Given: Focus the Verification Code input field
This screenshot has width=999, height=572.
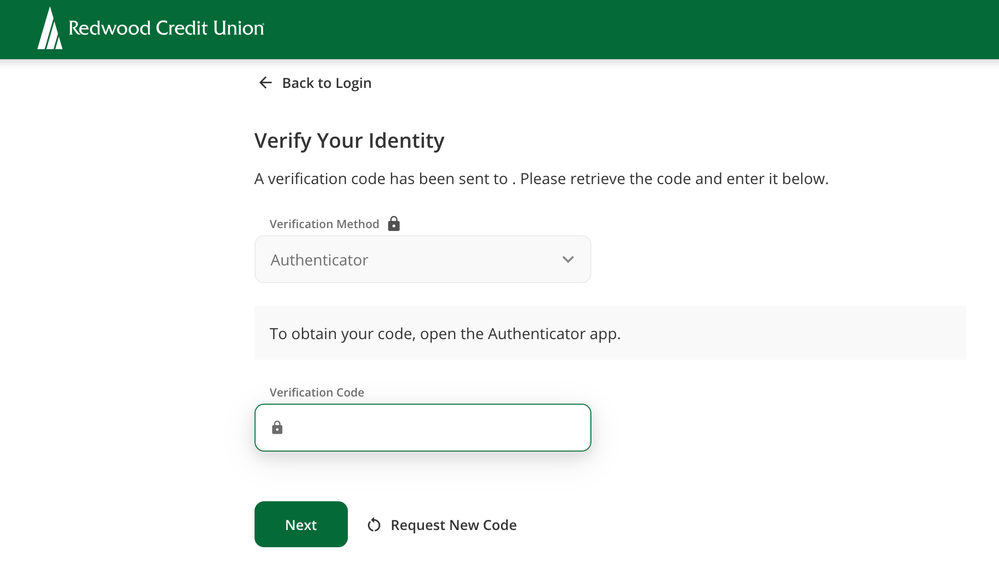Looking at the screenshot, I should coord(435,428).
